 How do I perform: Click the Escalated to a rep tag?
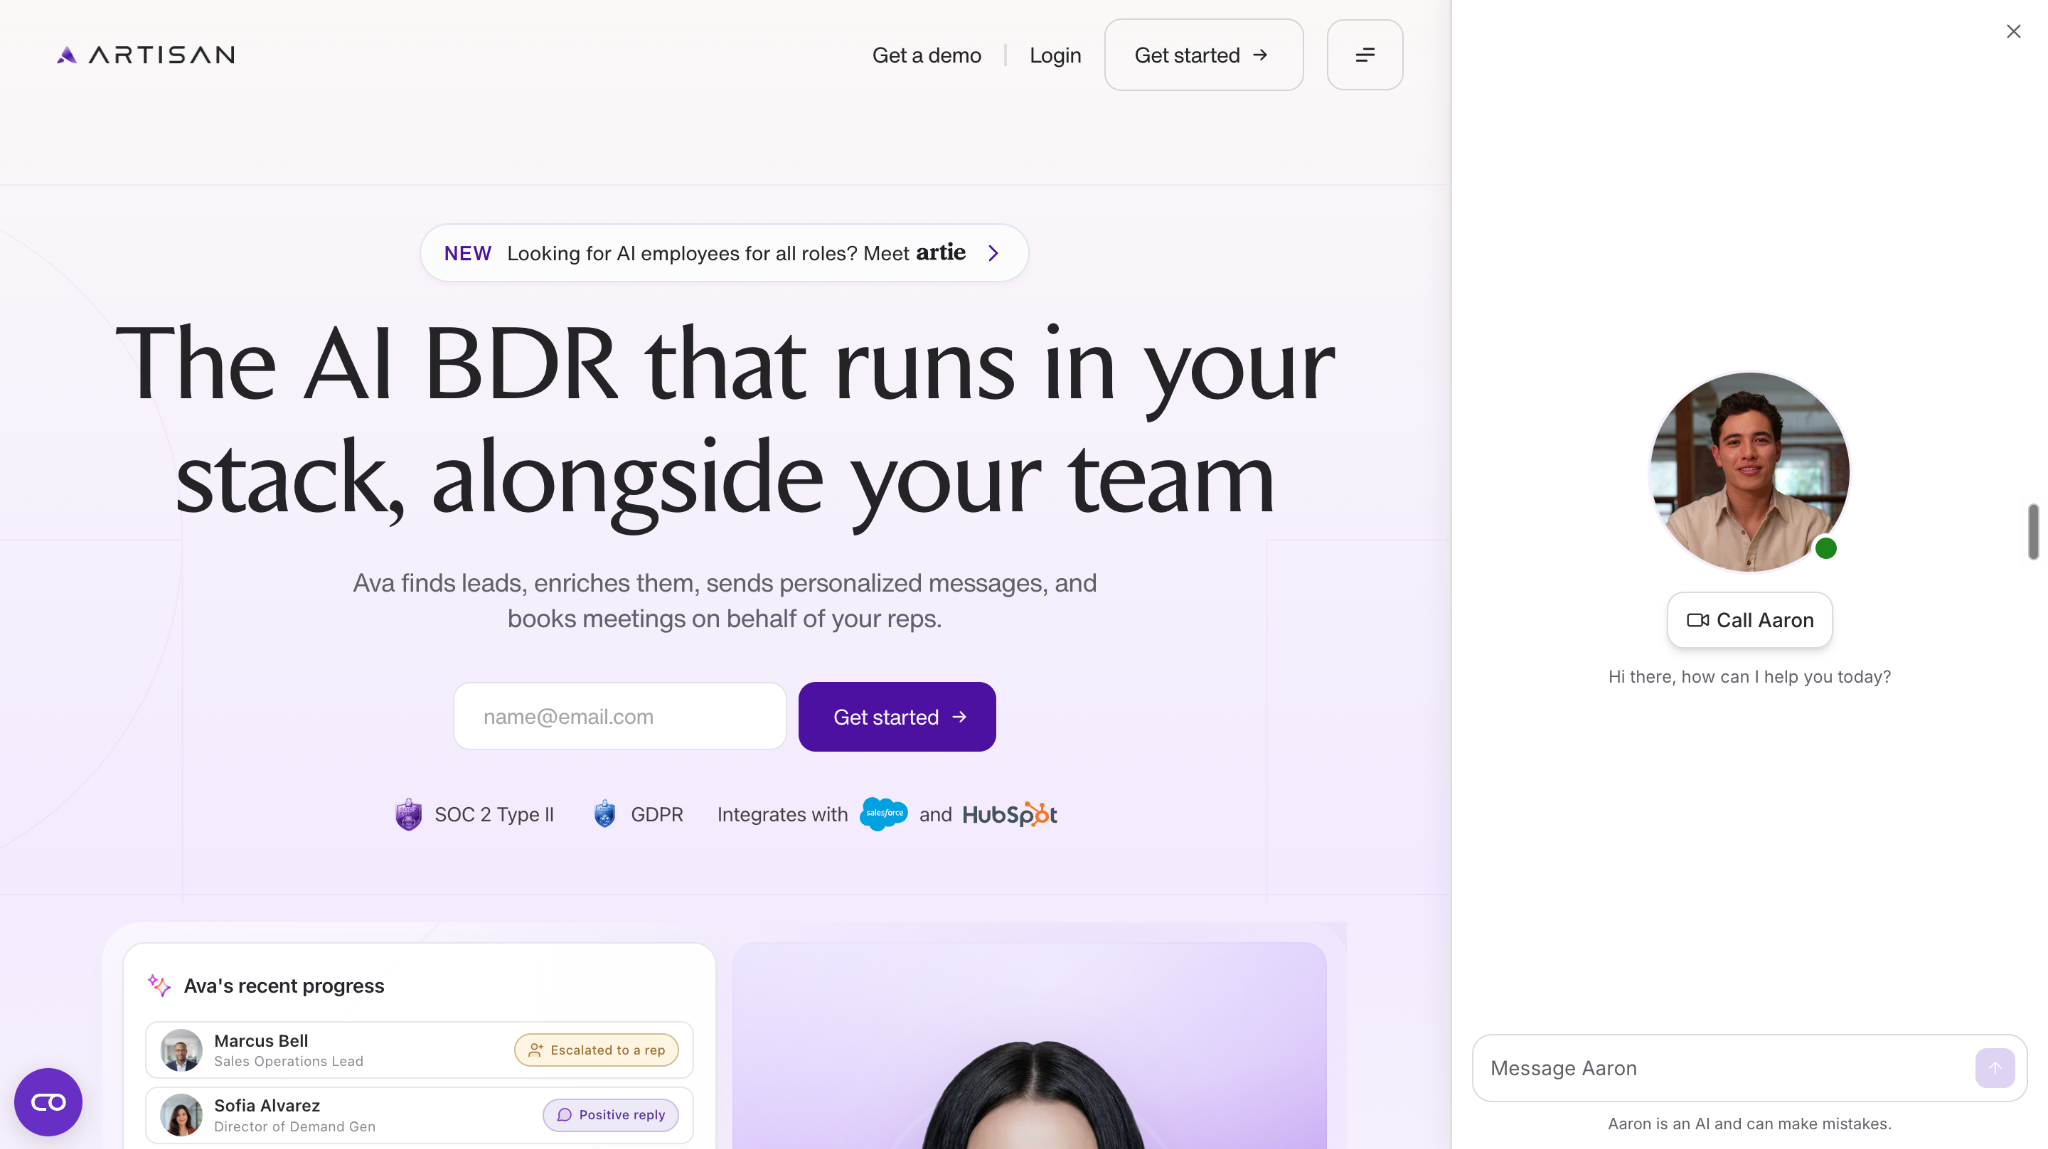coord(596,1050)
